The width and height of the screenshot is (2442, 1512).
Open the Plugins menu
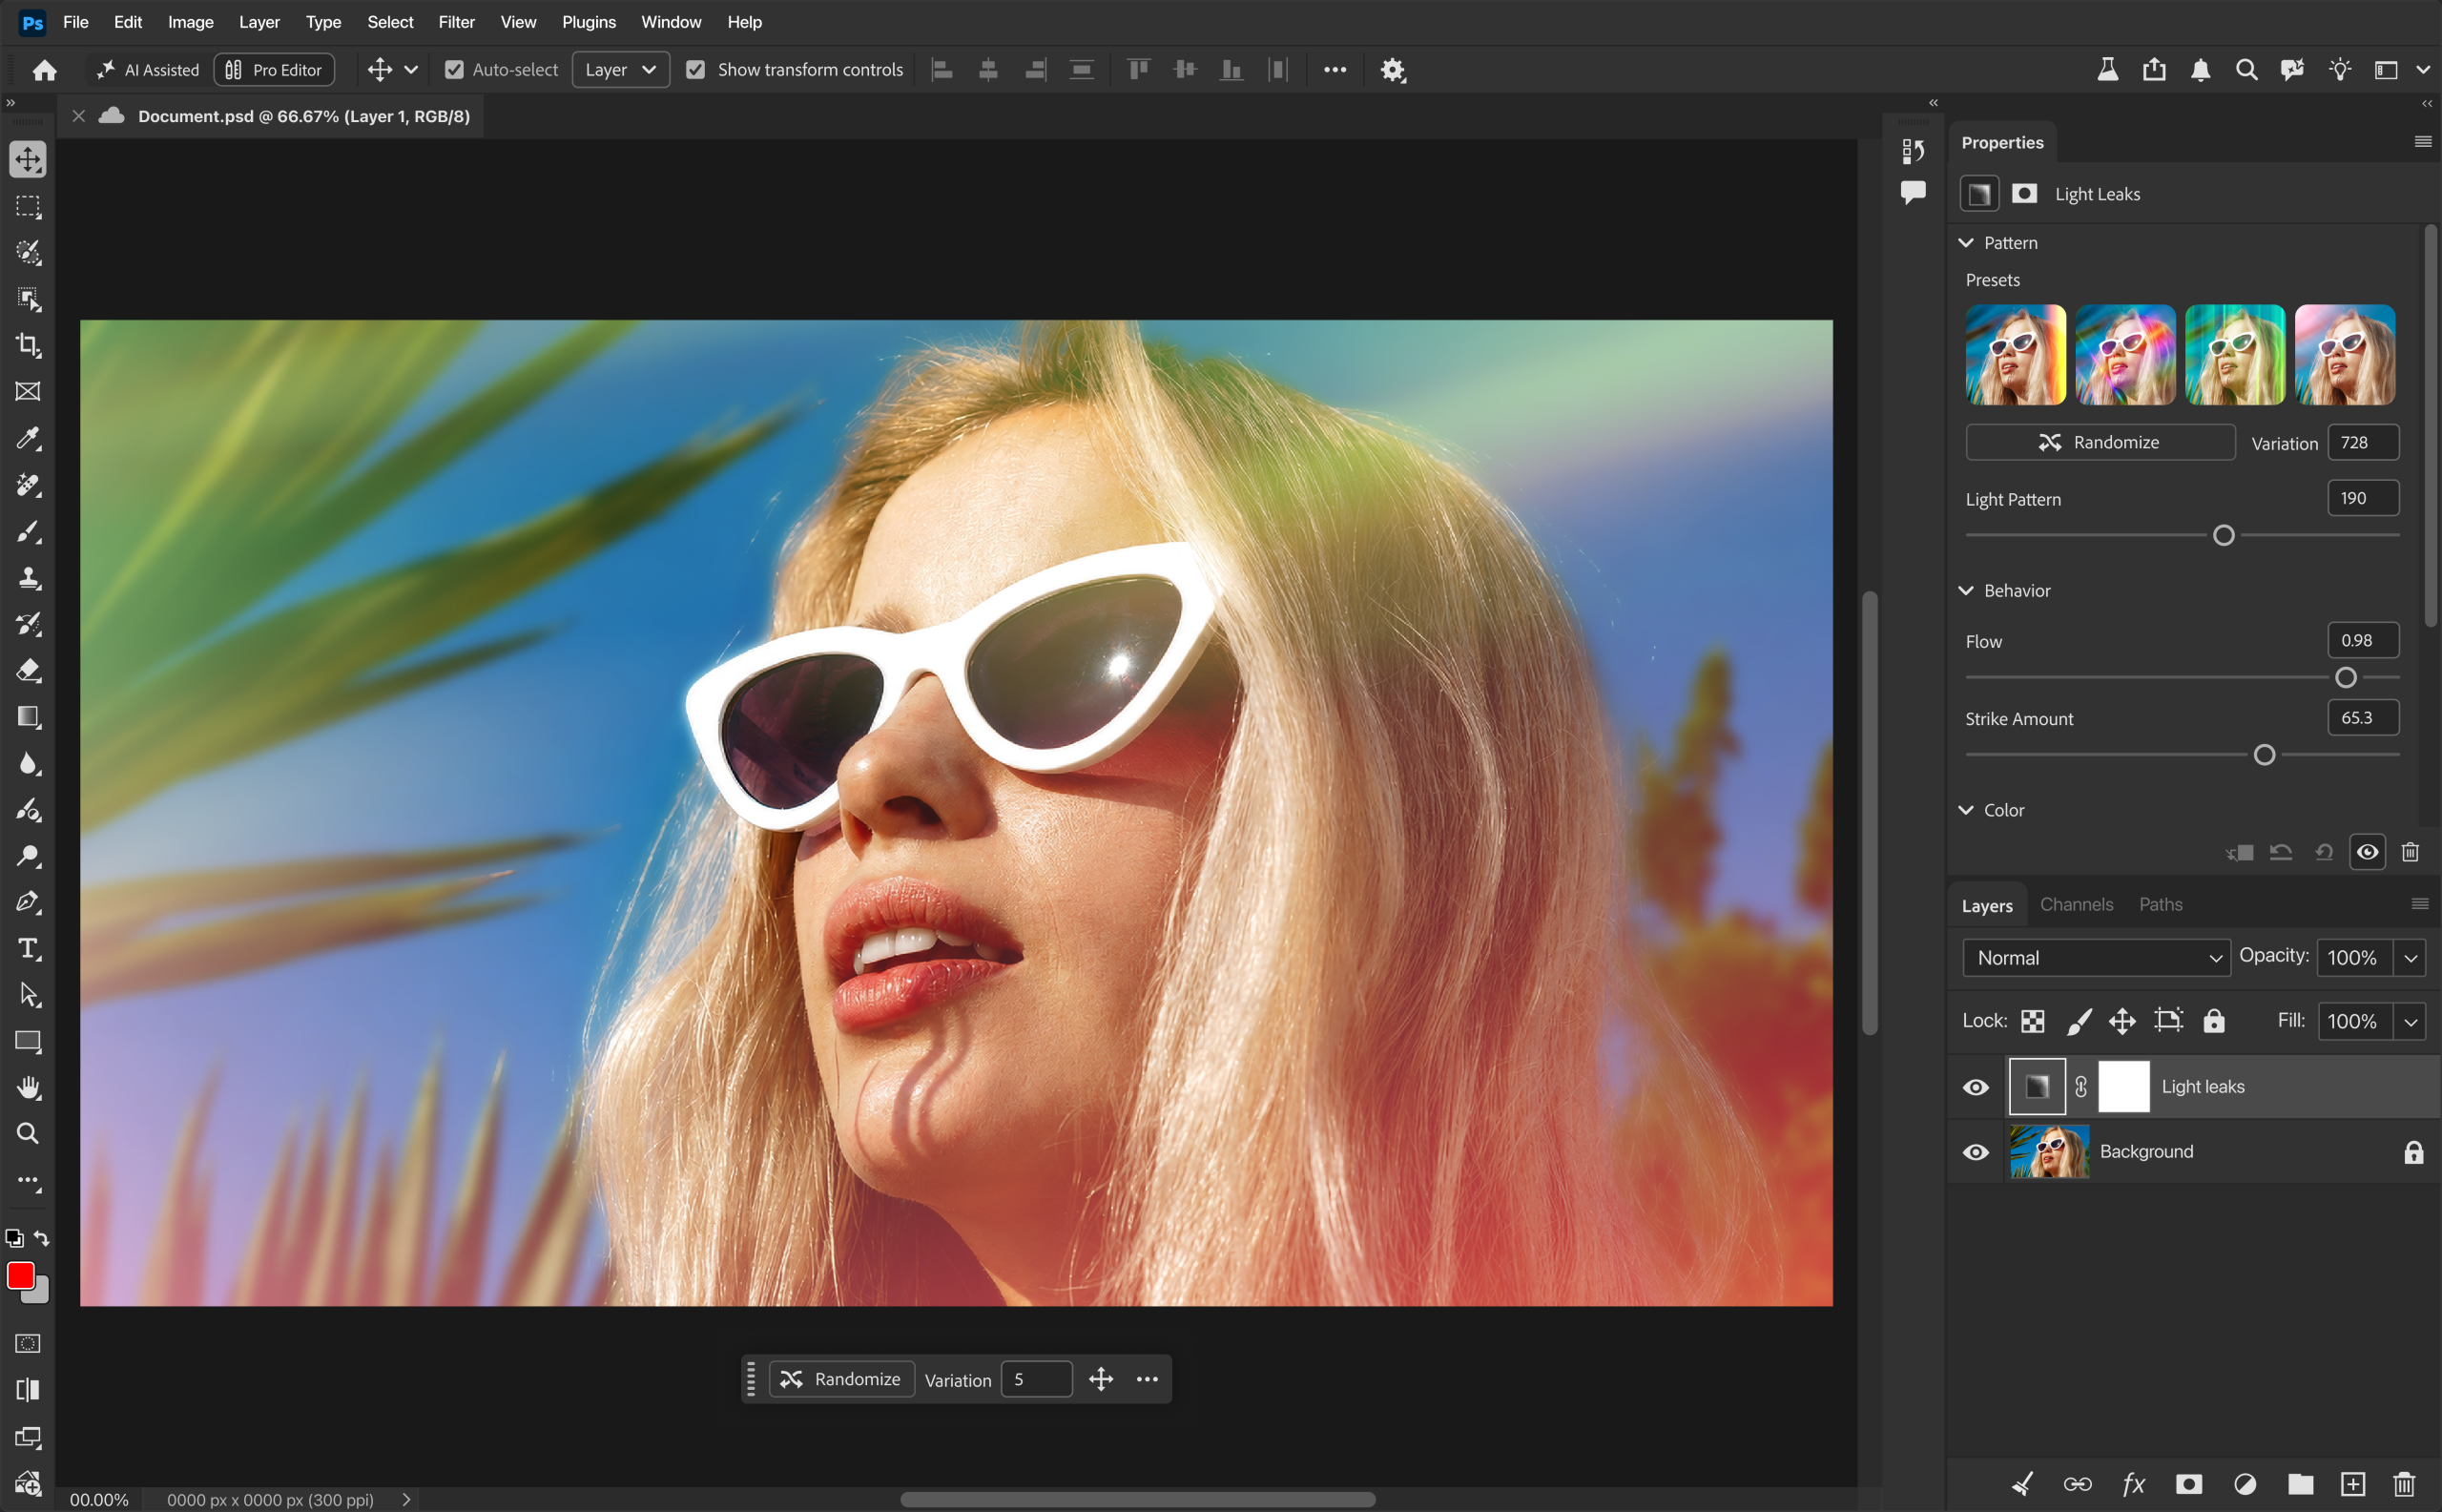tap(588, 22)
